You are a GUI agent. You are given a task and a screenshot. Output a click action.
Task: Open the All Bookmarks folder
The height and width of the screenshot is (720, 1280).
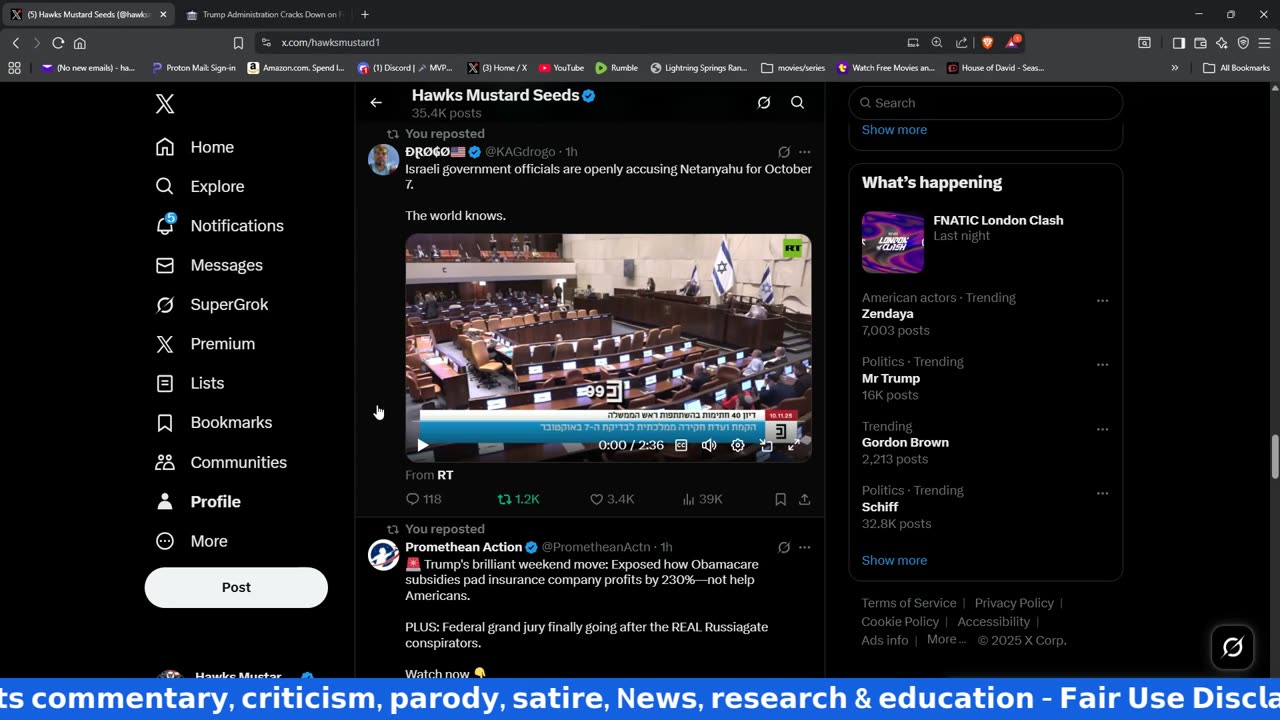[x=1236, y=68]
